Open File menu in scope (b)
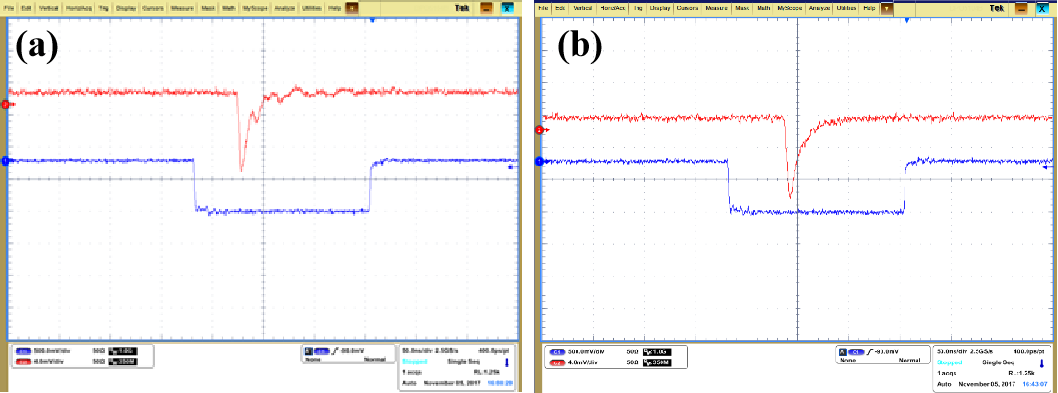The height and width of the screenshot is (393, 1058). point(543,8)
